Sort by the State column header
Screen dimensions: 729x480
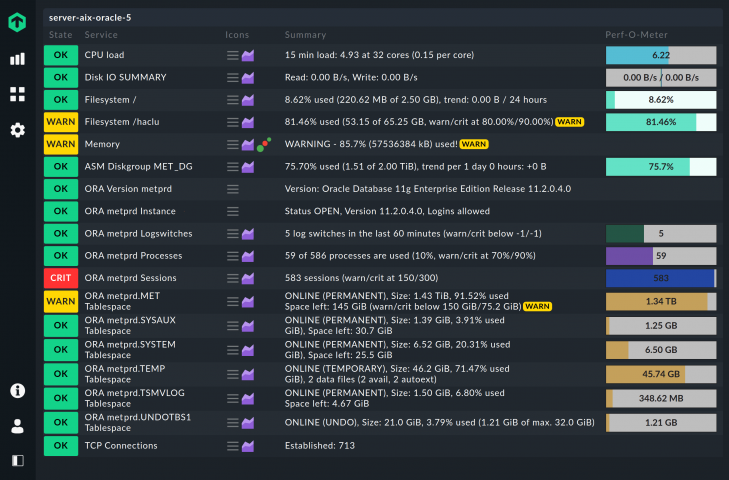tap(59, 35)
